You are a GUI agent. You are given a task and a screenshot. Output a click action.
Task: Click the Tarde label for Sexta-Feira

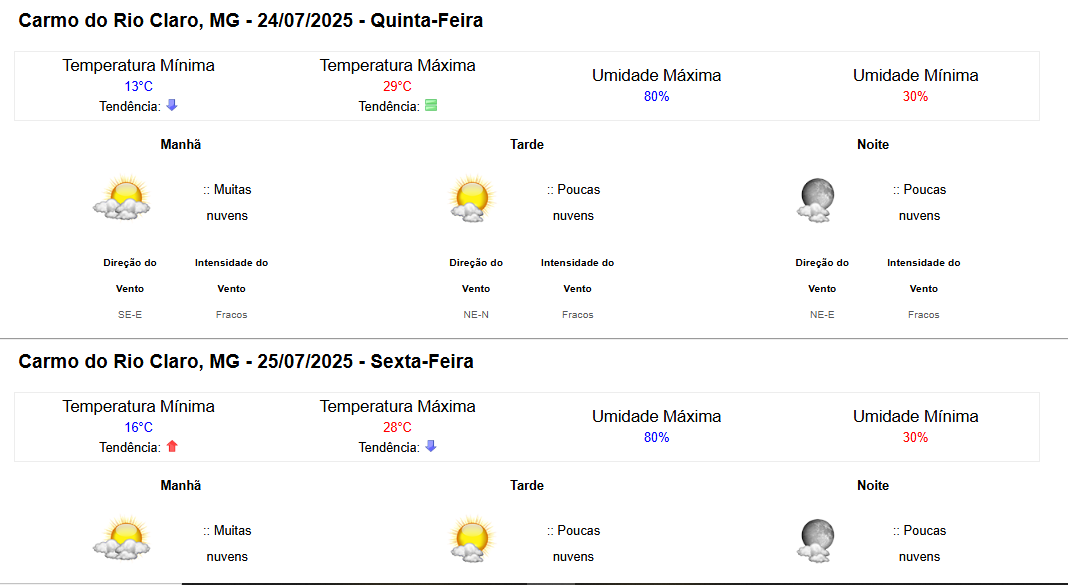click(527, 486)
